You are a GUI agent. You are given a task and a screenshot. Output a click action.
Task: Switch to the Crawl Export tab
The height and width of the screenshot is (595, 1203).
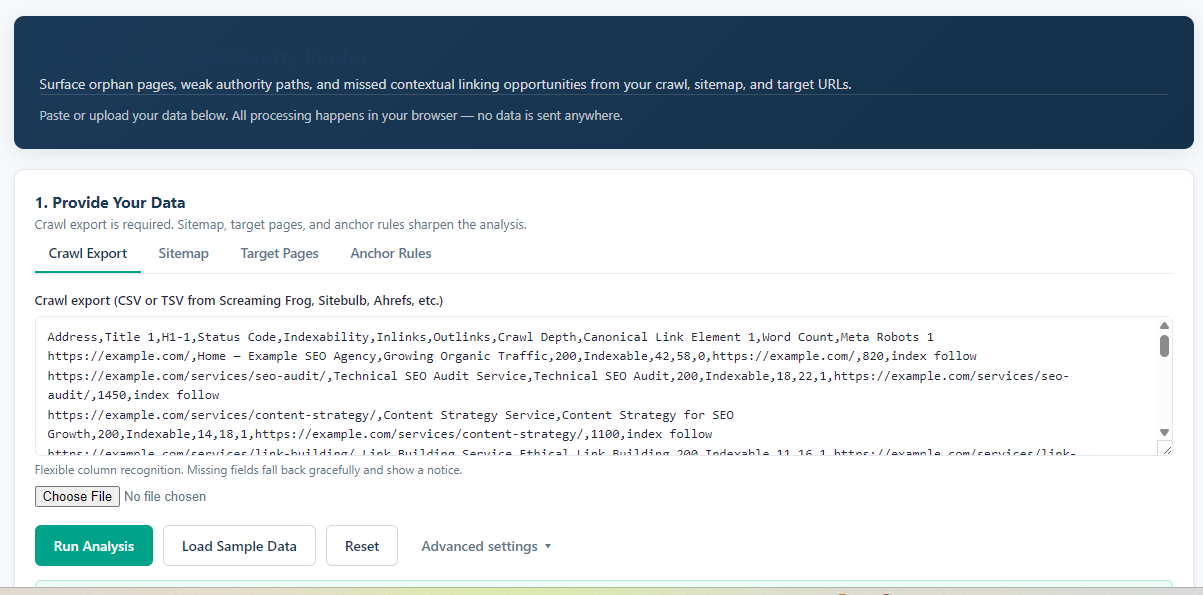(x=88, y=253)
